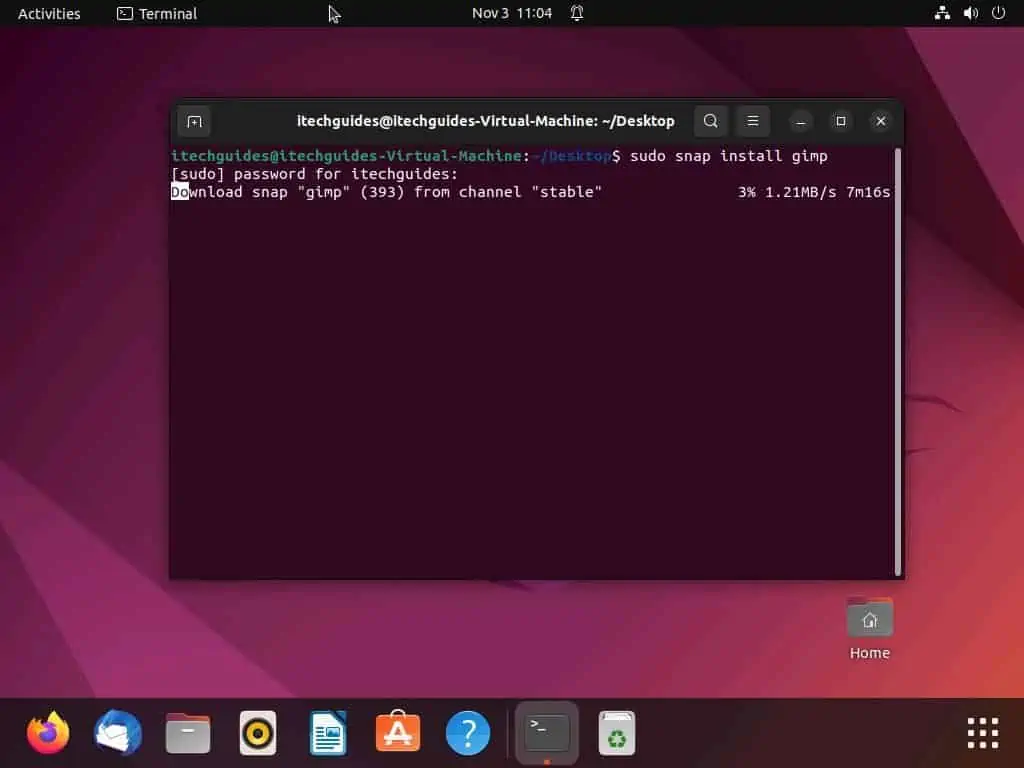
Task: Open a new terminal tab
Action: 194,121
